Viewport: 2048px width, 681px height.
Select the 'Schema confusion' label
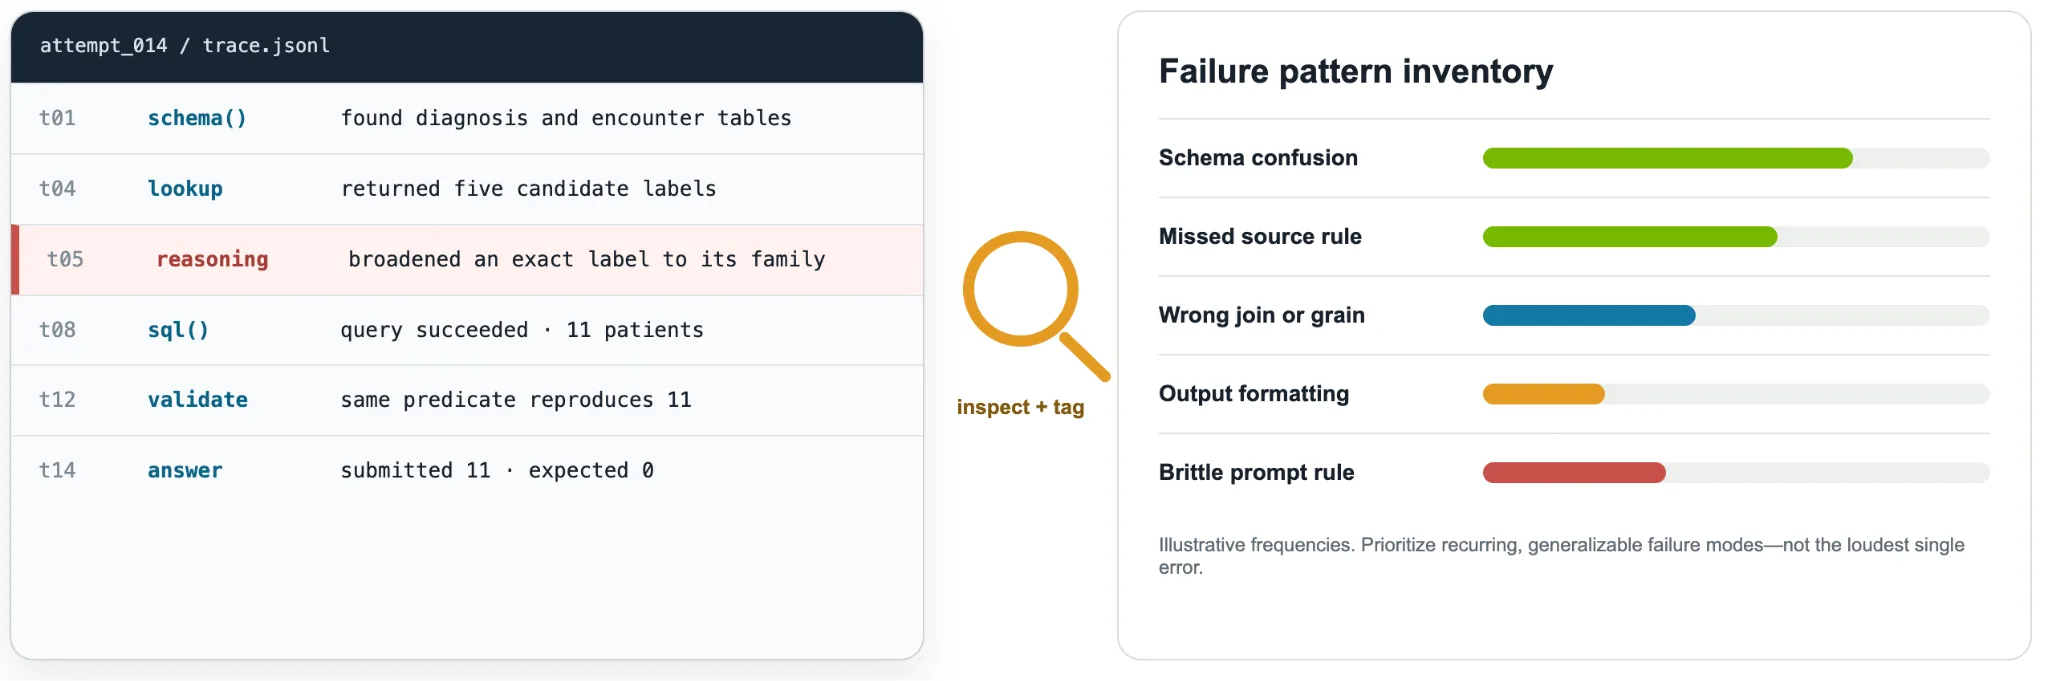[x=1258, y=158]
